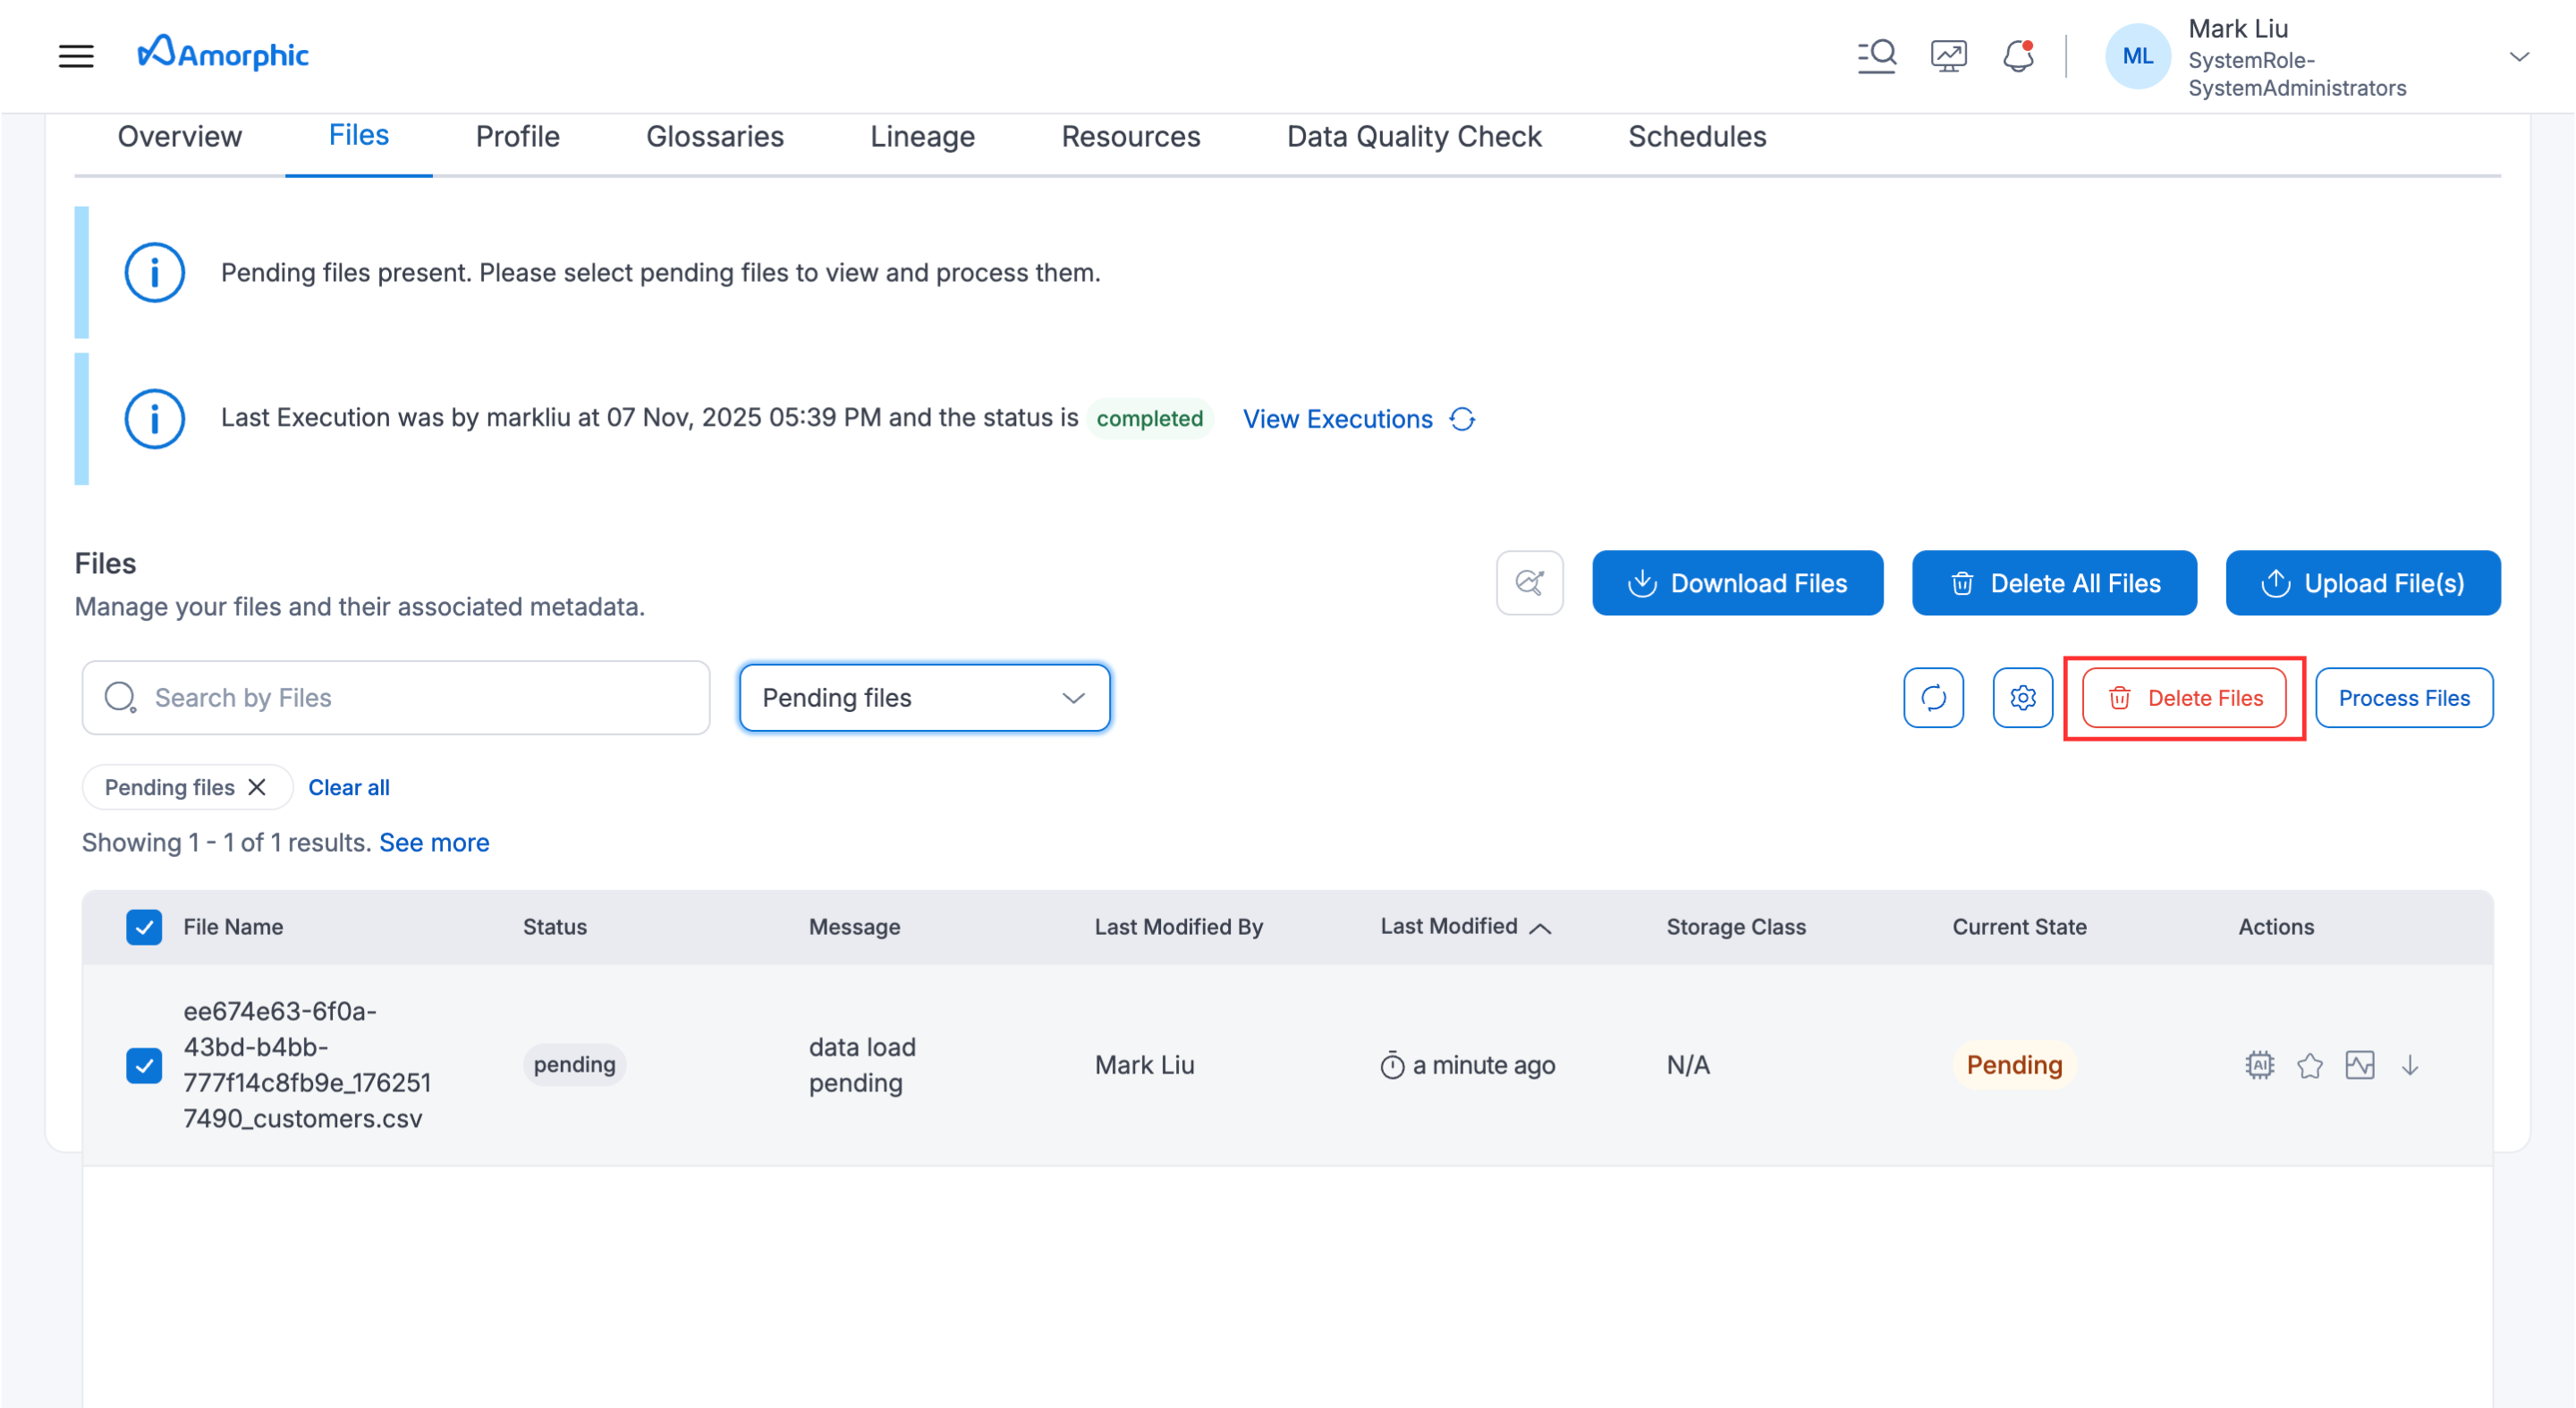Click the Process Files button
Viewport: 2576px width, 1408px height.
point(2403,698)
